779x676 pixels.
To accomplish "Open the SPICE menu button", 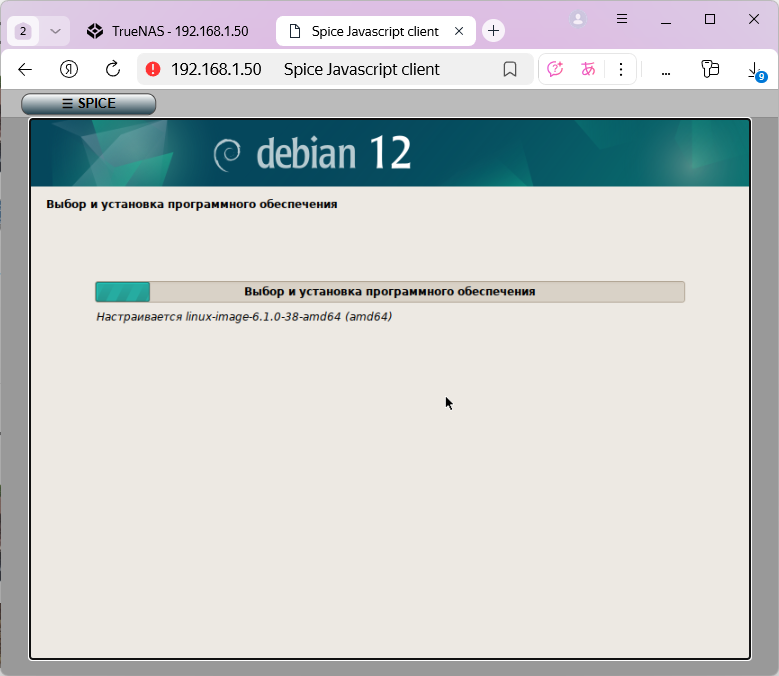I will point(88,103).
